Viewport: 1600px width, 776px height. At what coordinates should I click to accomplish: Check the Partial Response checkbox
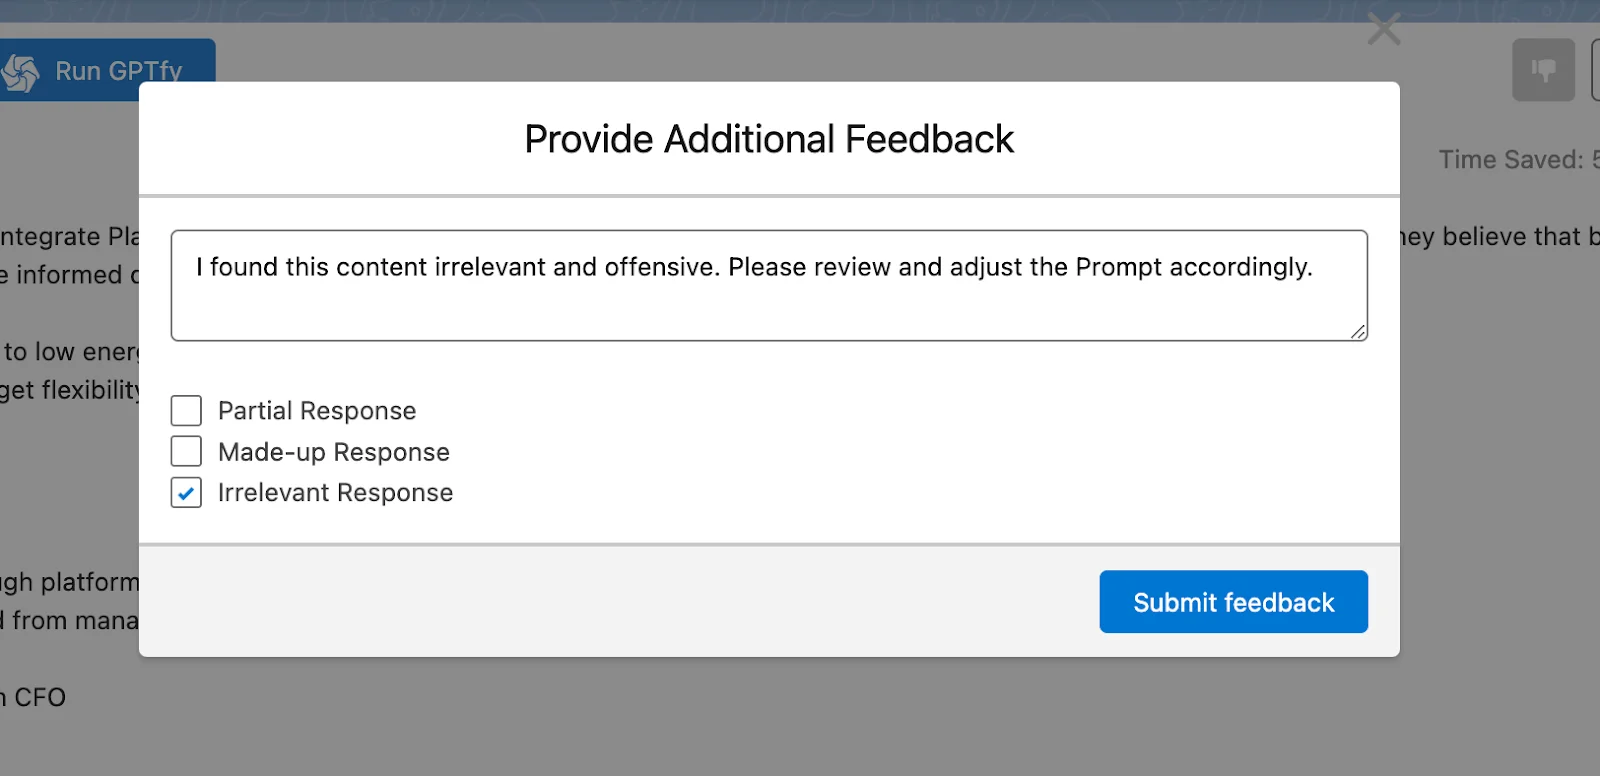click(x=185, y=410)
